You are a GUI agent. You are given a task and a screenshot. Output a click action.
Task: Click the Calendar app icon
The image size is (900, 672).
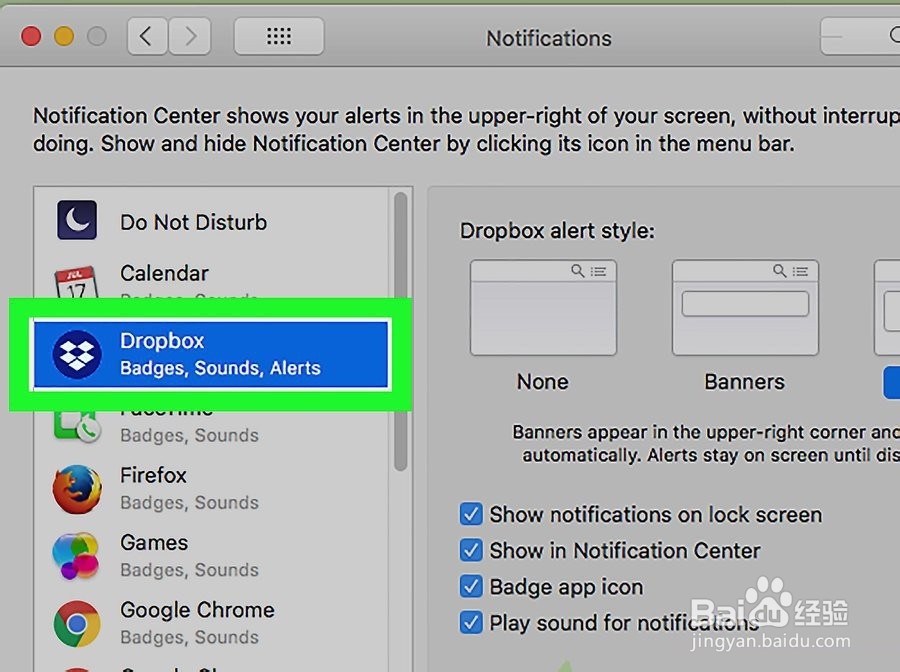[x=76, y=282]
